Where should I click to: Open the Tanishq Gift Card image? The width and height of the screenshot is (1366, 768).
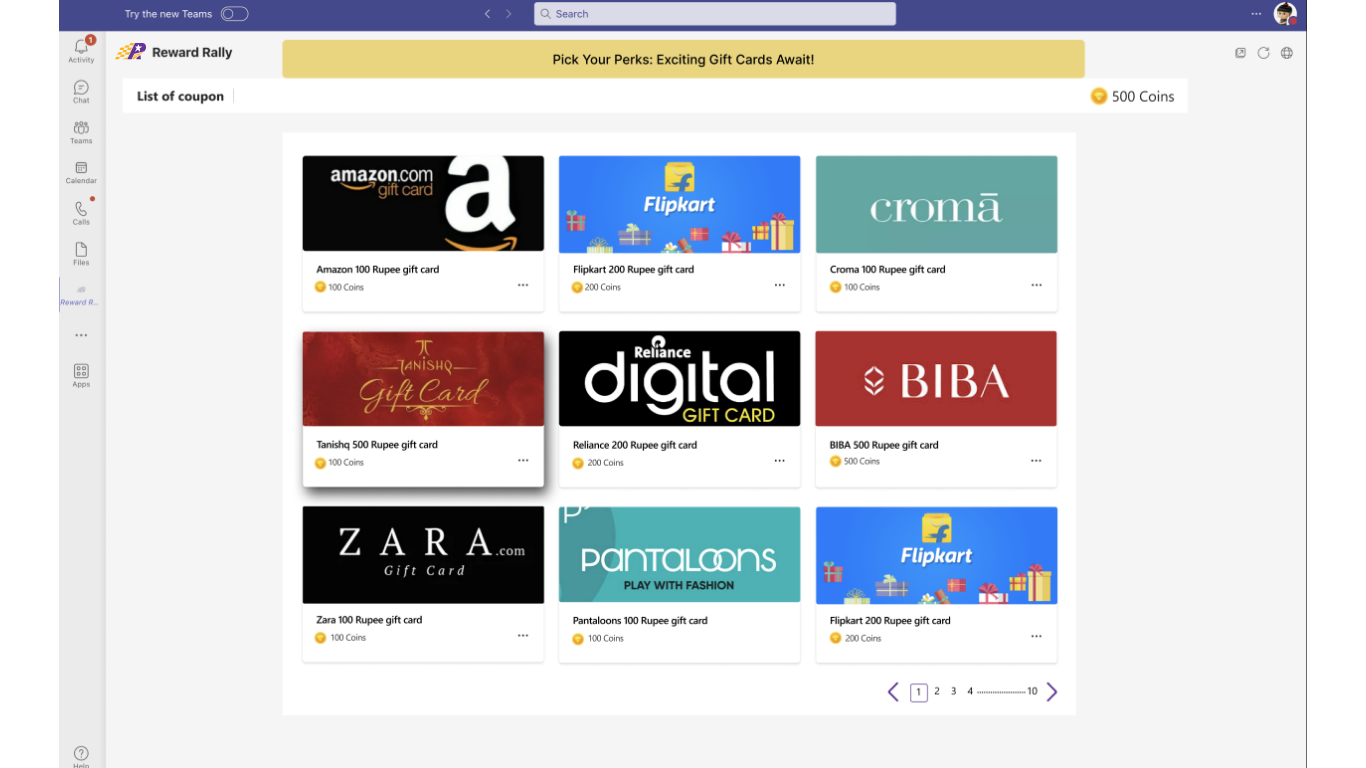423,379
